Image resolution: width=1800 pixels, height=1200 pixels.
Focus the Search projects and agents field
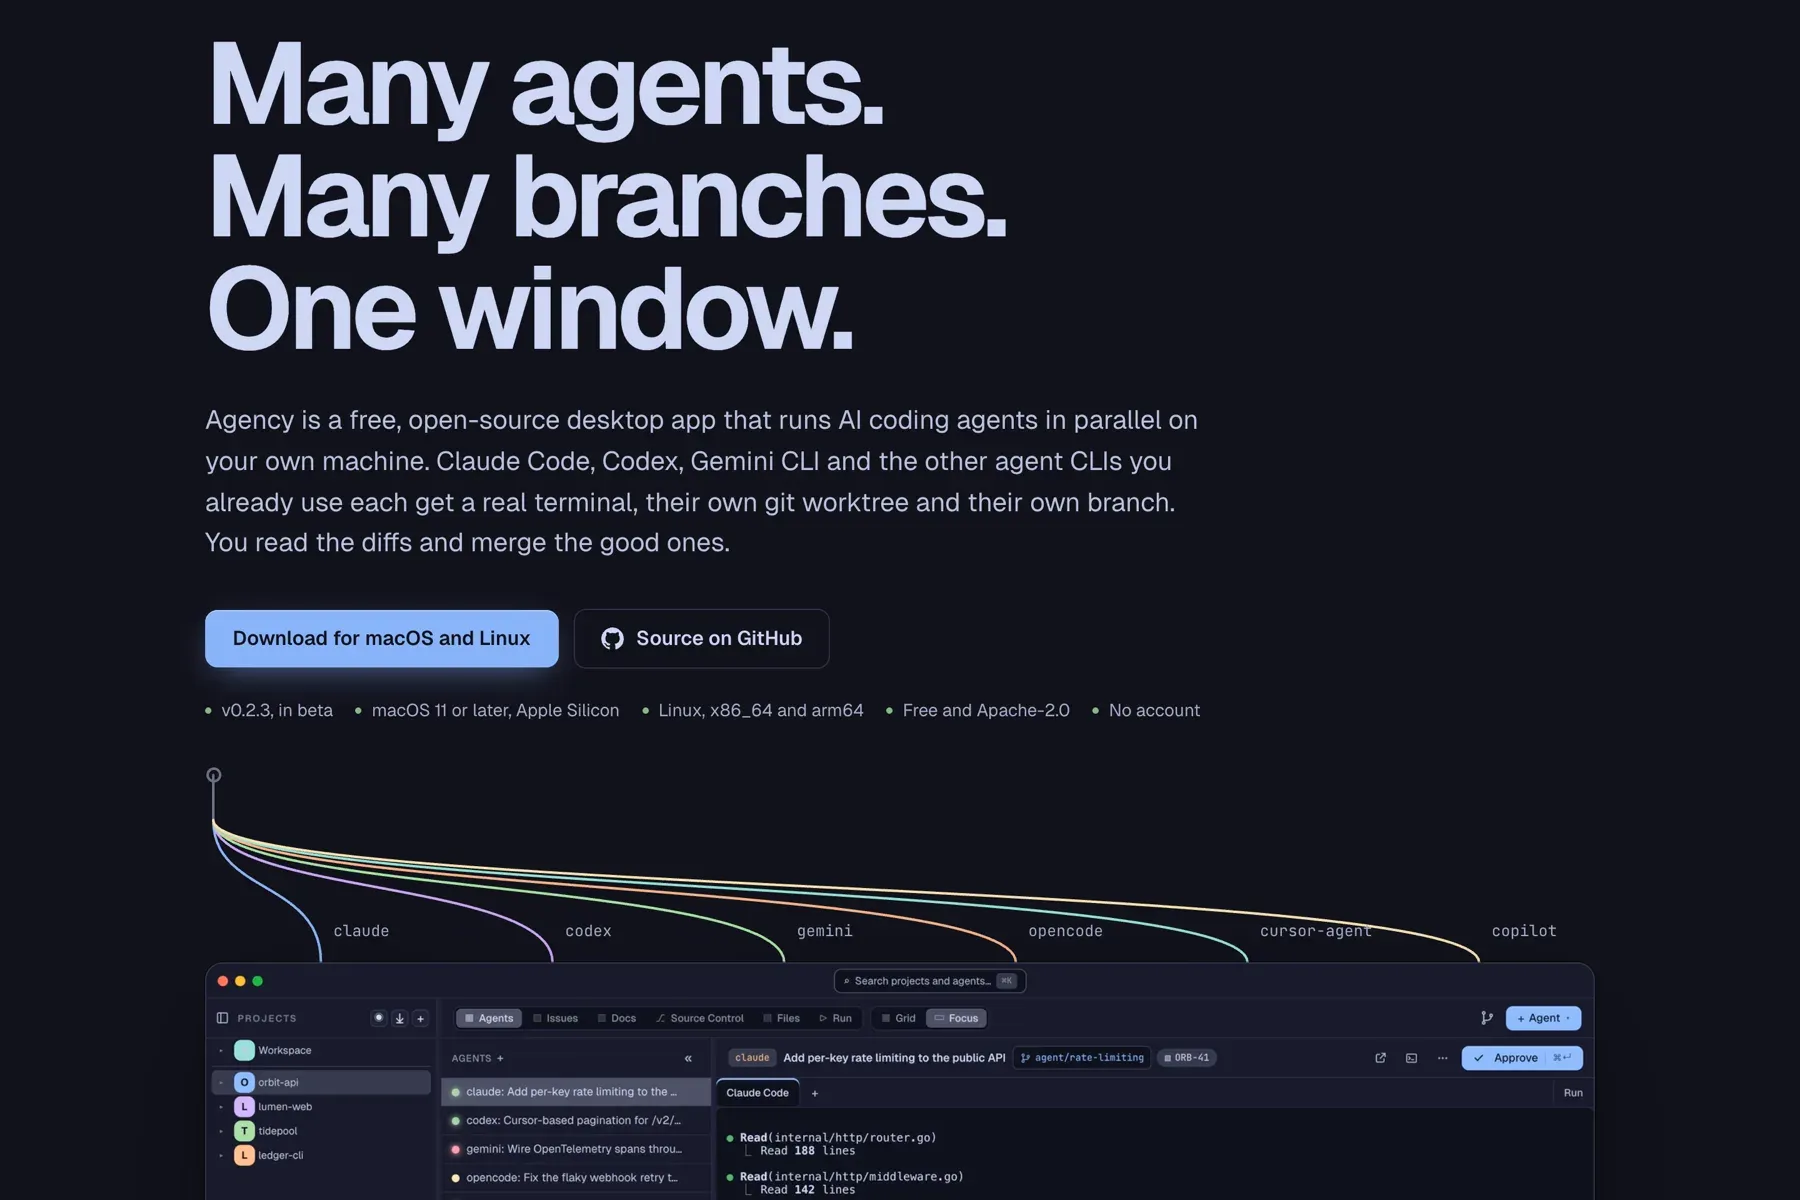pyautogui.click(x=930, y=981)
